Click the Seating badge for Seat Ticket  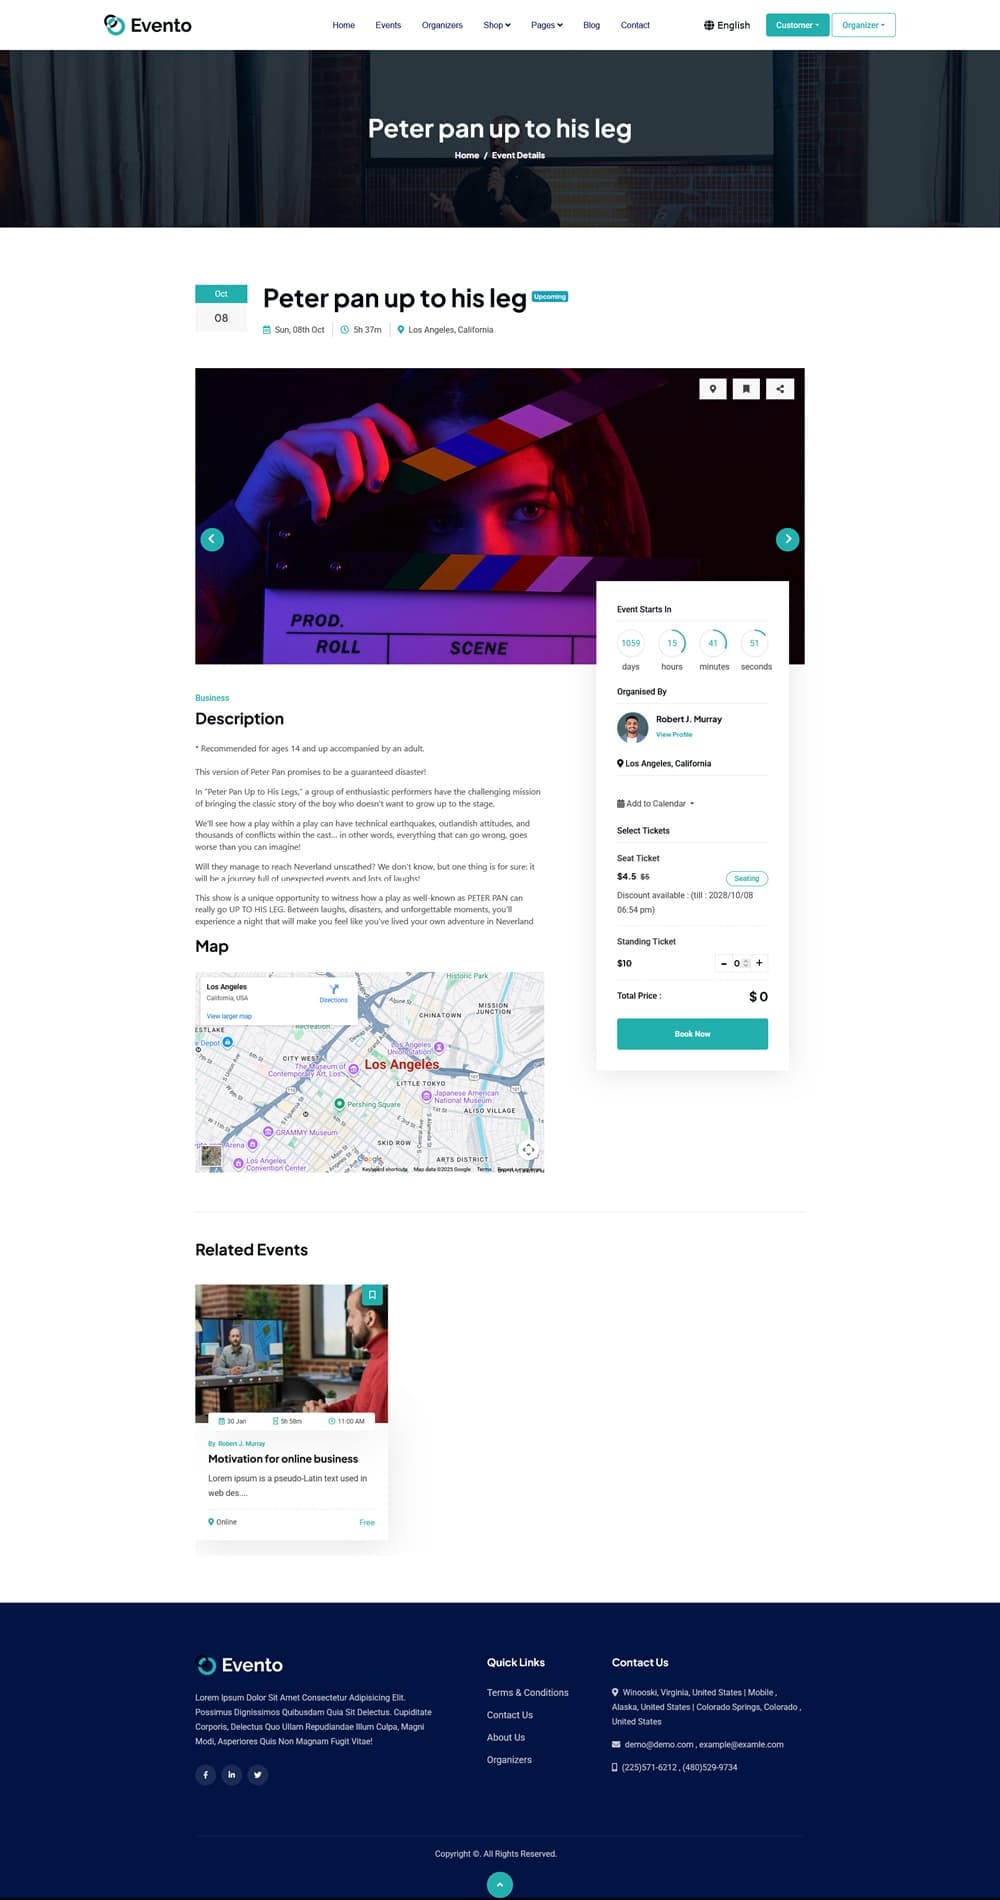[747, 878]
